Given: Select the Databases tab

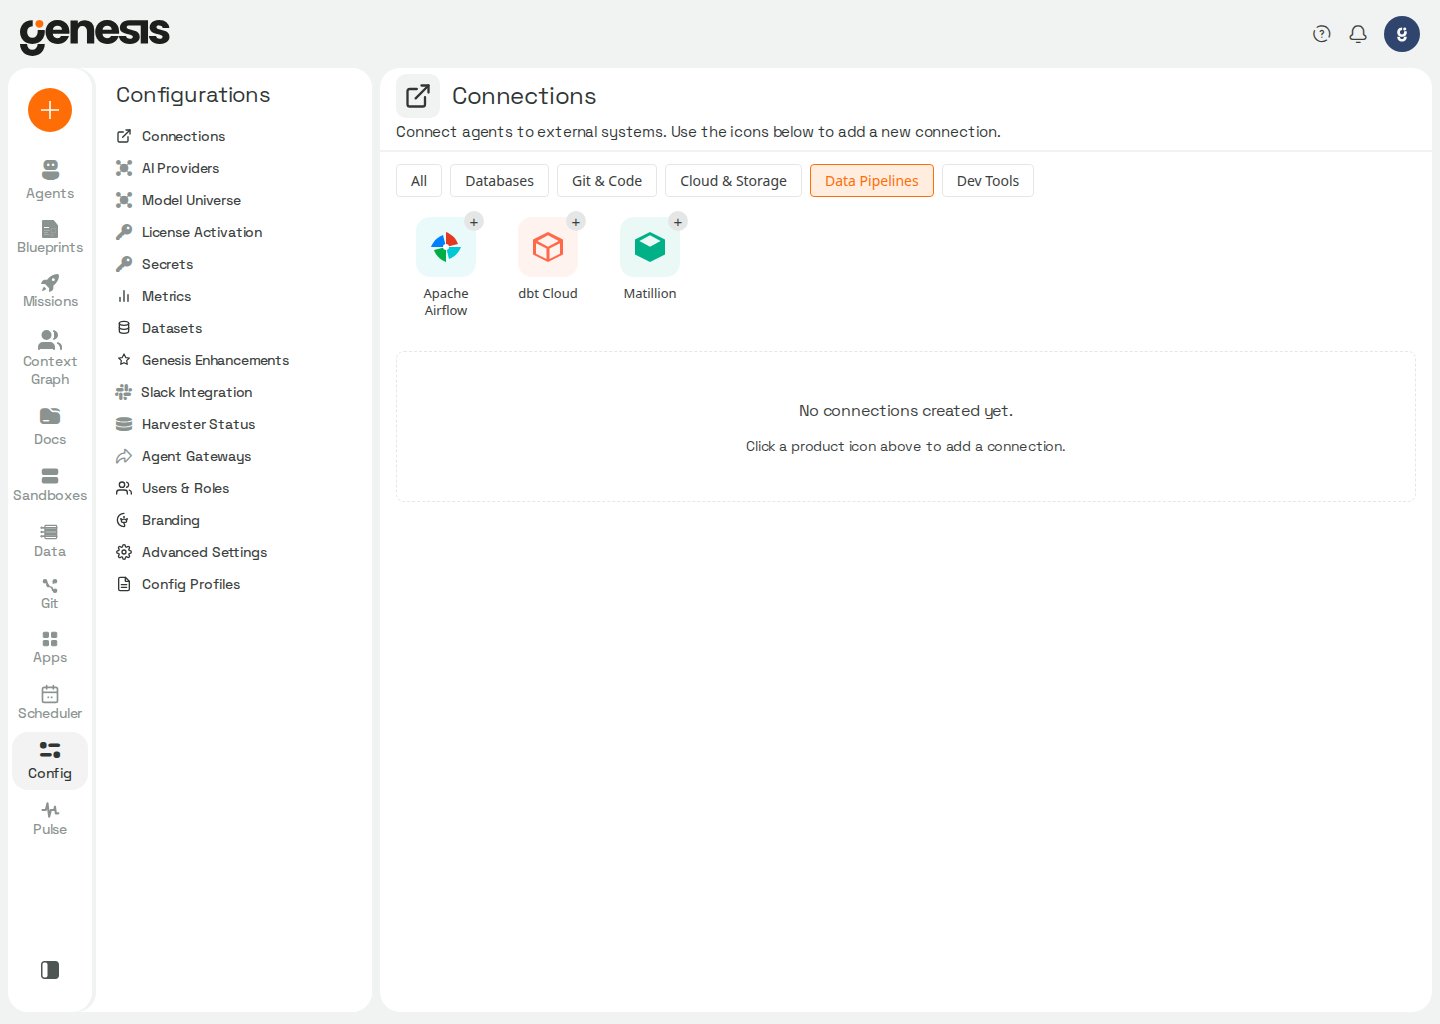Looking at the screenshot, I should coord(500,181).
